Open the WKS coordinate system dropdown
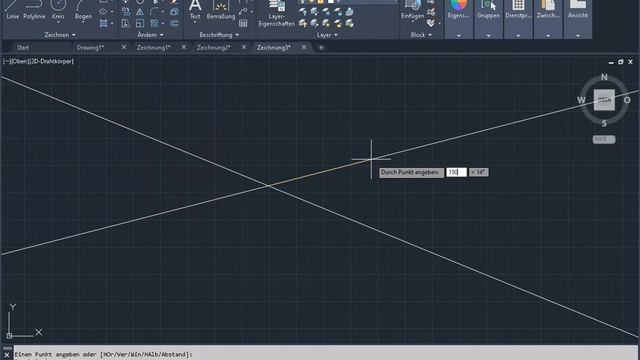The image size is (640, 360). click(604, 140)
